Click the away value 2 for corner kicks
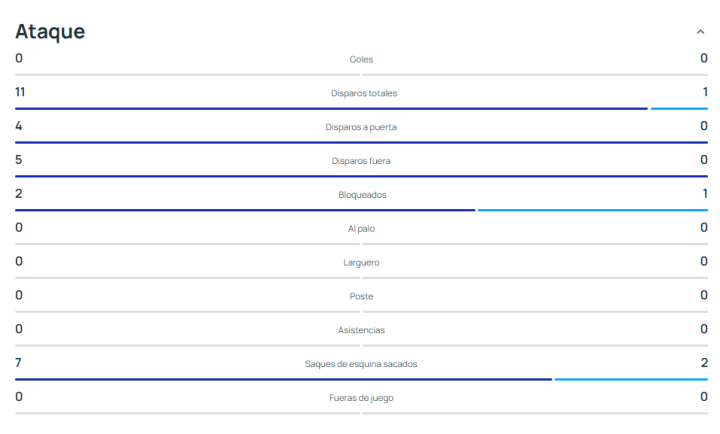This screenshot has height=434, width=720. pyautogui.click(x=704, y=362)
